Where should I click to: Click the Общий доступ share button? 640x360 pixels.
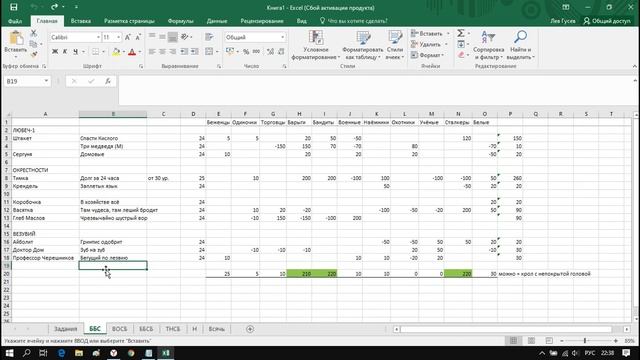pyautogui.click(x=607, y=21)
